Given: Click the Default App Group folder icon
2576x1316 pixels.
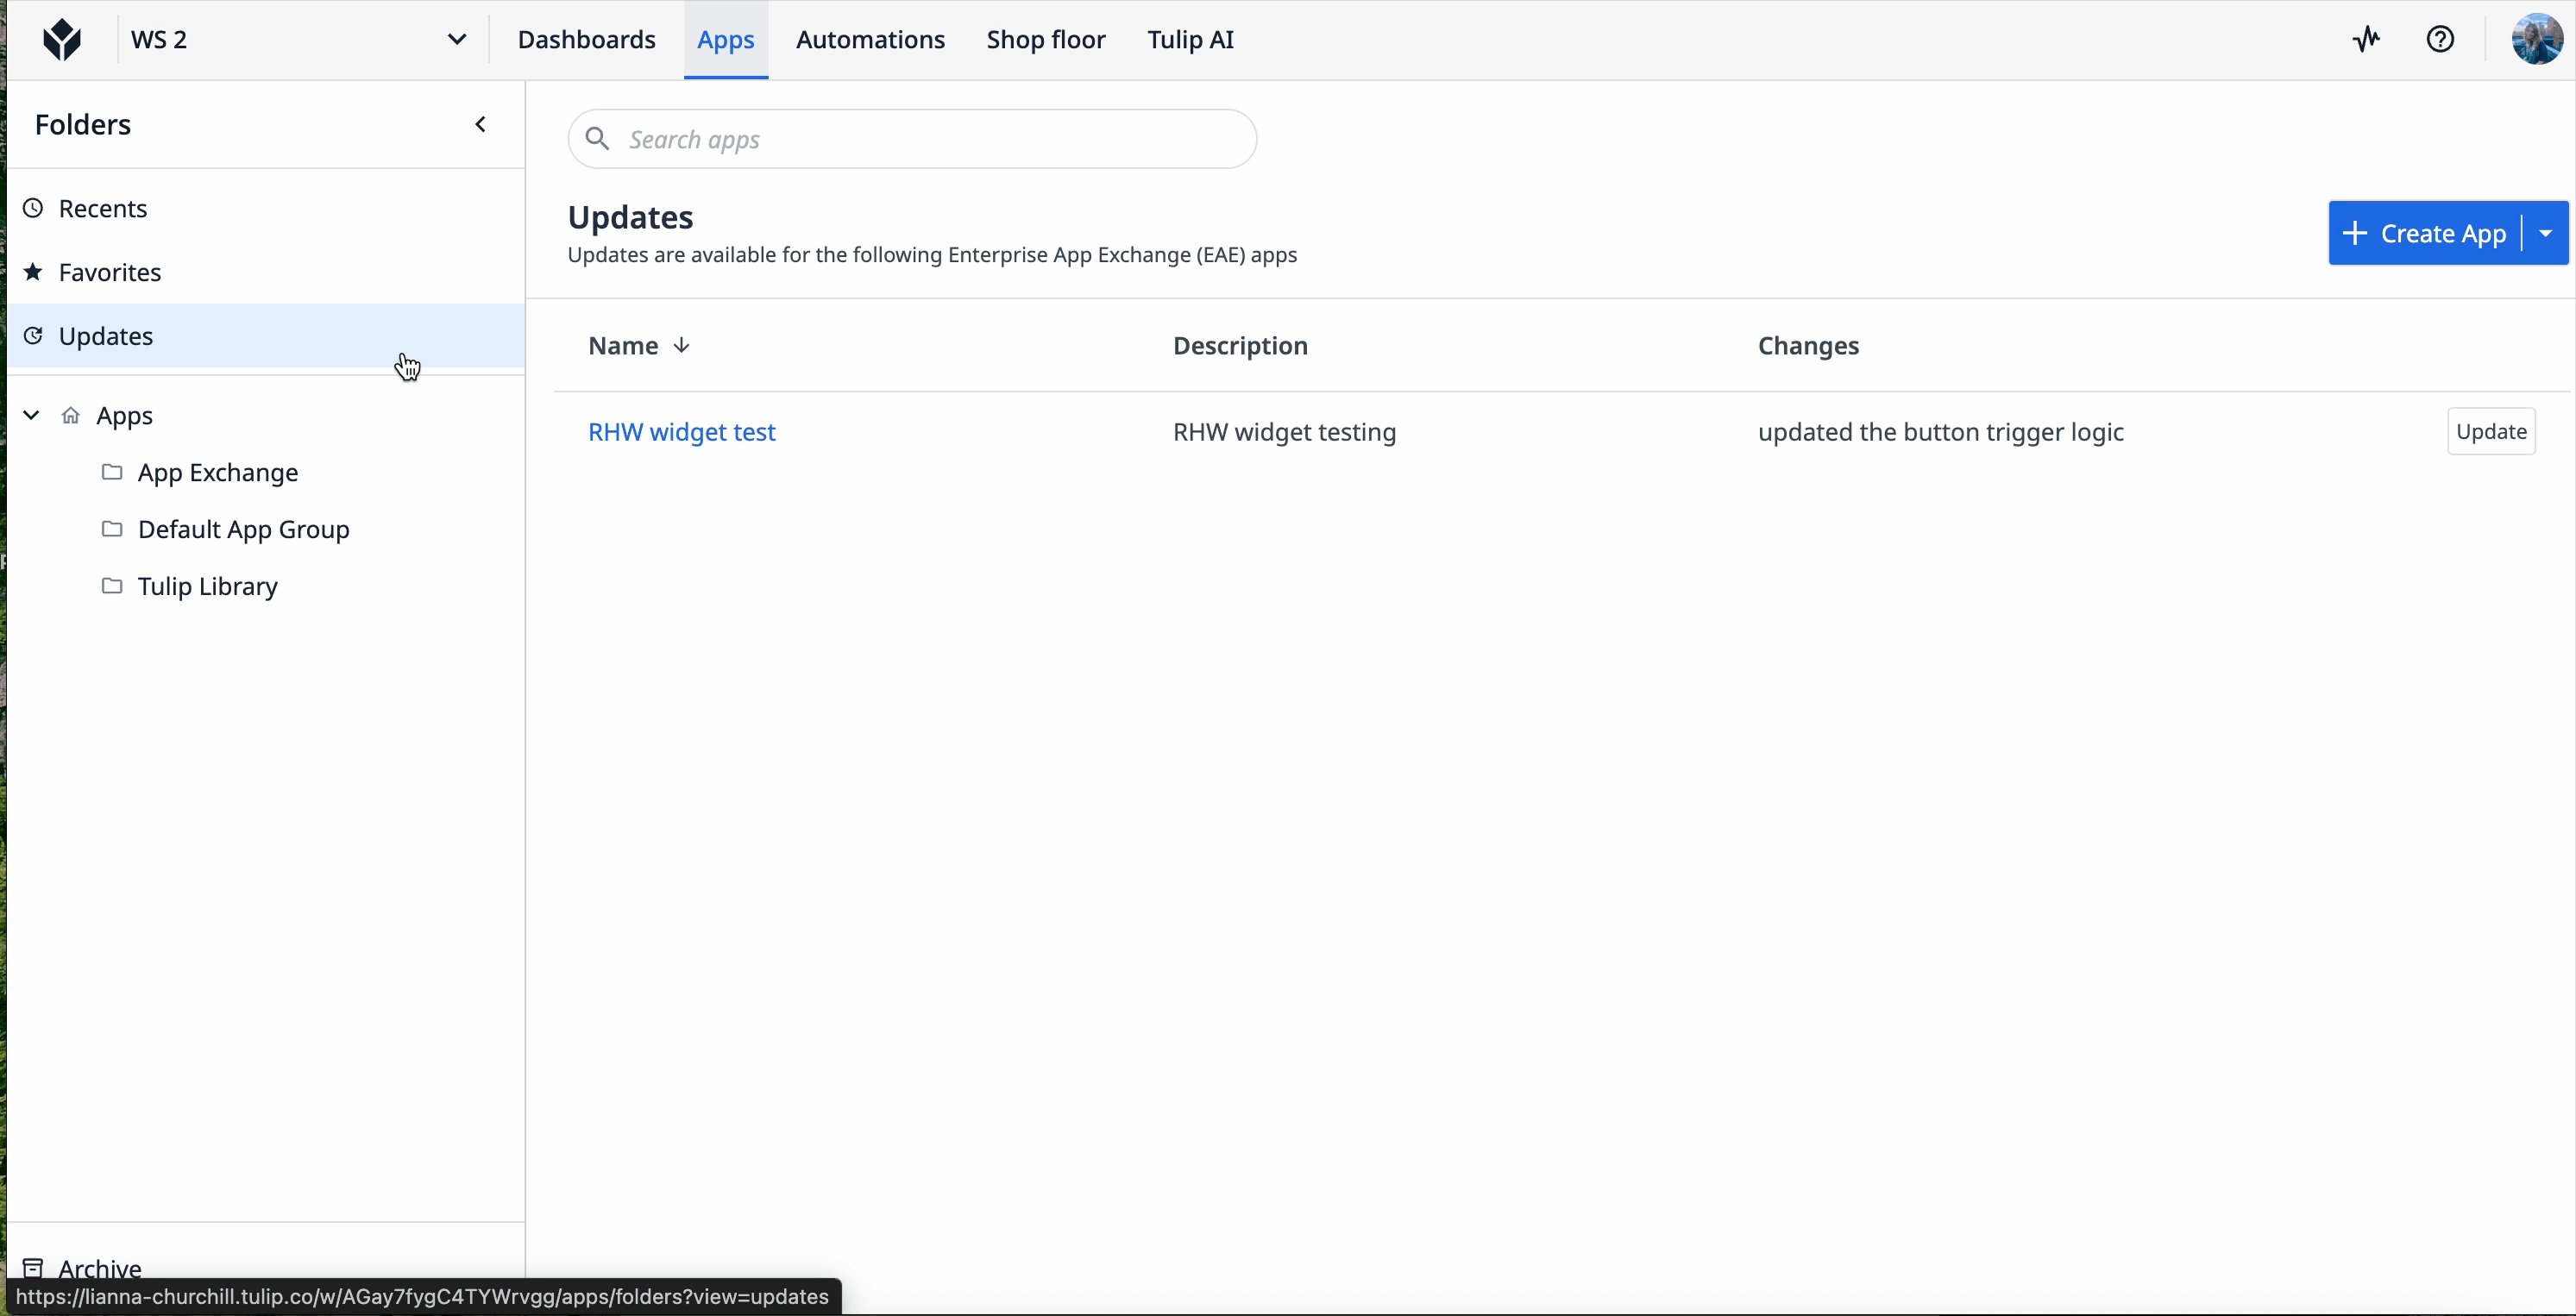Looking at the screenshot, I should click(x=112, y=529).
